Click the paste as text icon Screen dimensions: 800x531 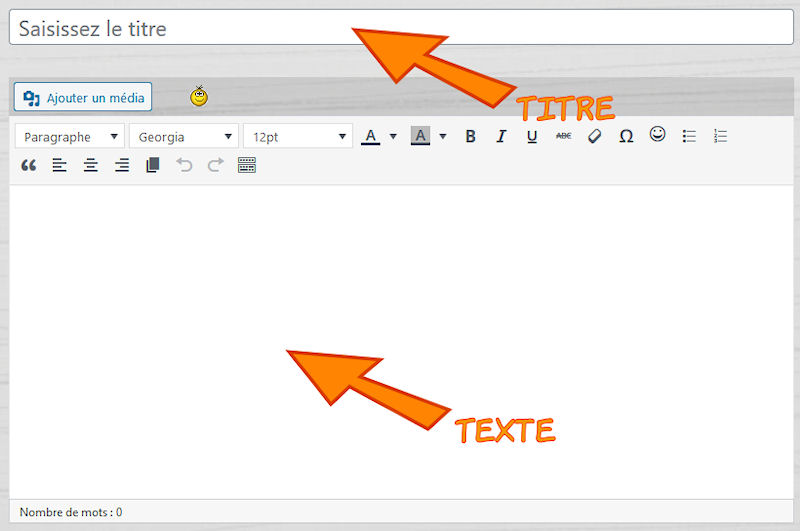click(153, 165)
